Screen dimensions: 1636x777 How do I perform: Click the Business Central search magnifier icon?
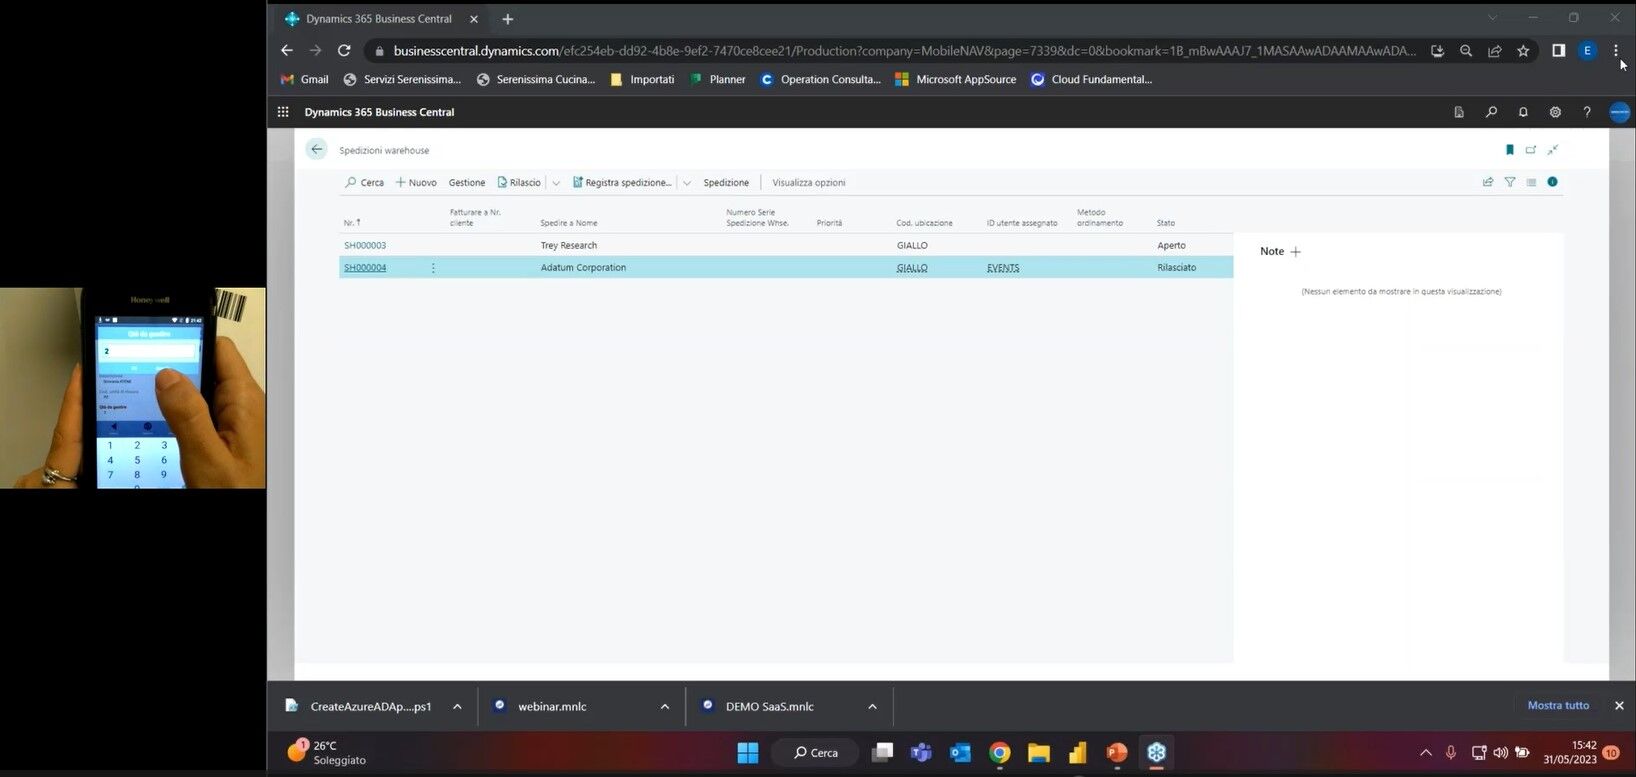point(1491,112)
